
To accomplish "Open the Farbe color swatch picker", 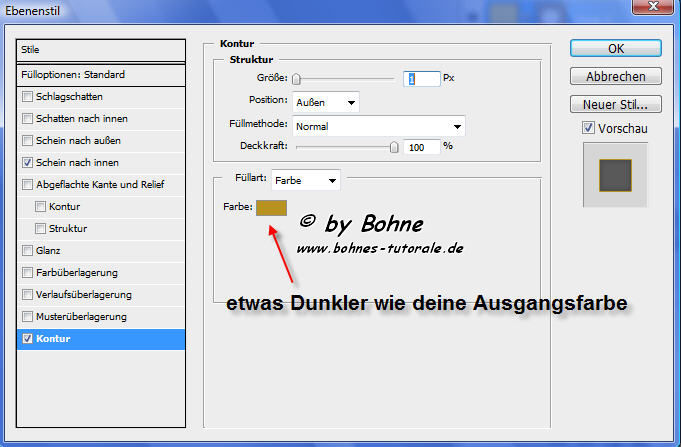I will click(x=271, y=208).
